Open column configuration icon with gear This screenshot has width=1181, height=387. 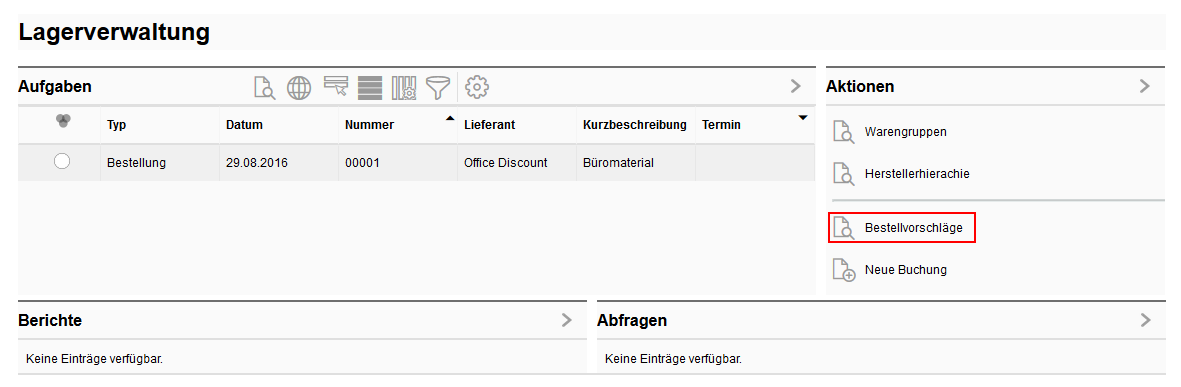[x=404, y=87]
